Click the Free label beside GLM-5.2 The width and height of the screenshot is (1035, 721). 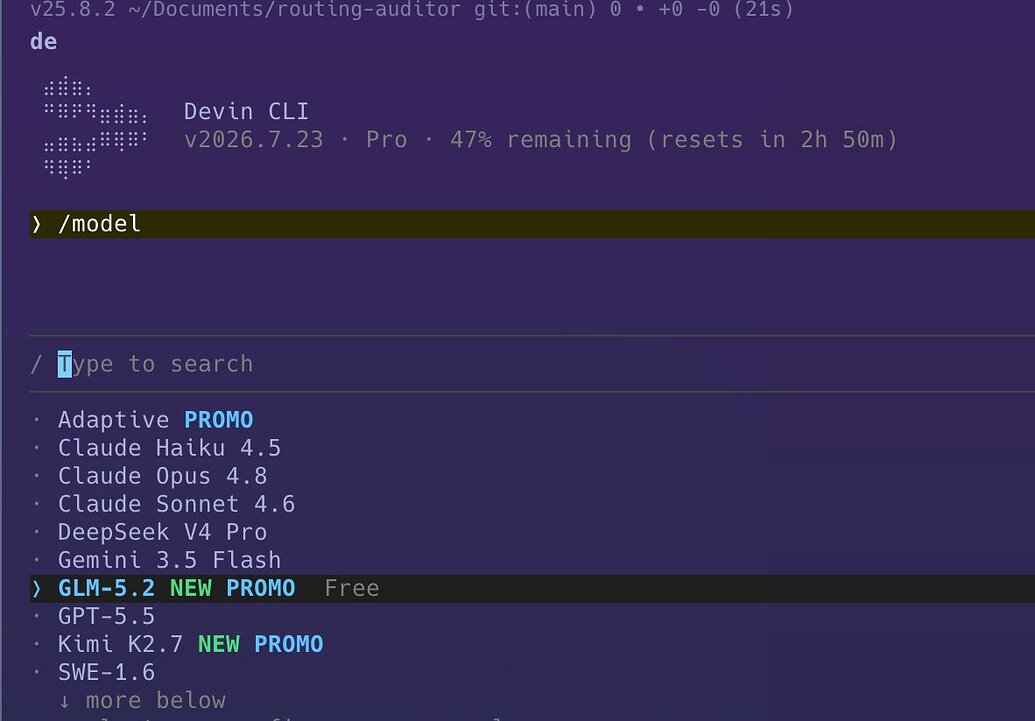coord(352,588)
